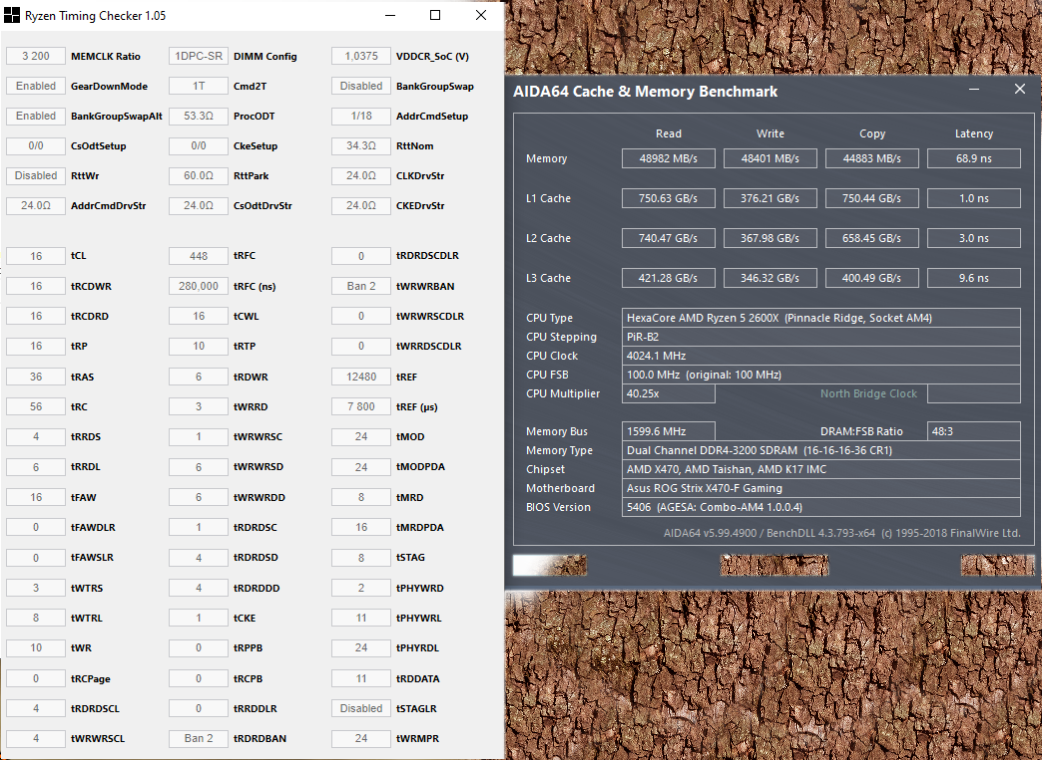Click the tWR value field

tap(36, 648)
